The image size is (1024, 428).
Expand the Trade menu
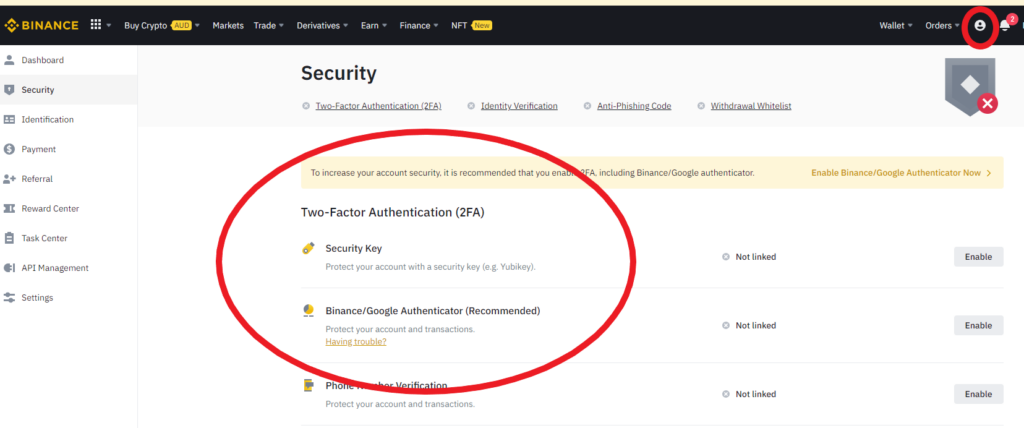click(x=269, y=25)
